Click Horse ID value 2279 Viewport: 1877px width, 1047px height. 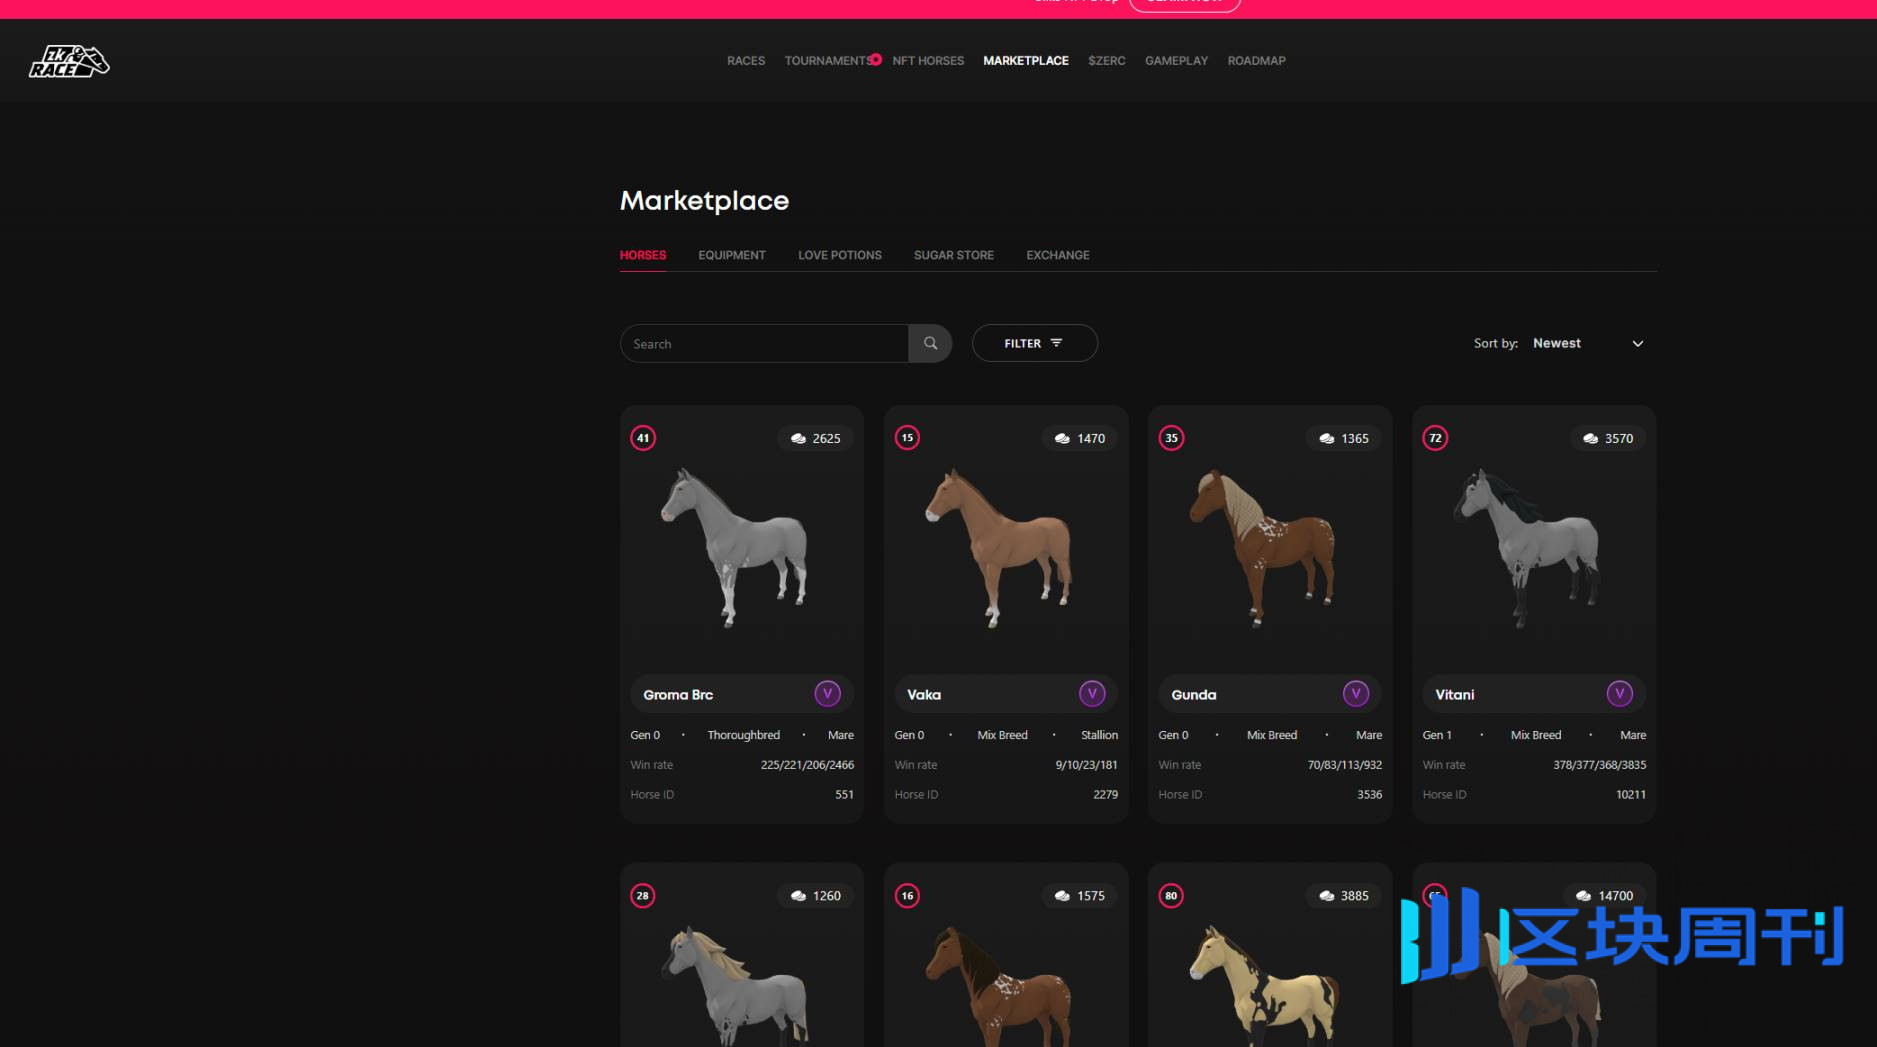point(1105,795)
